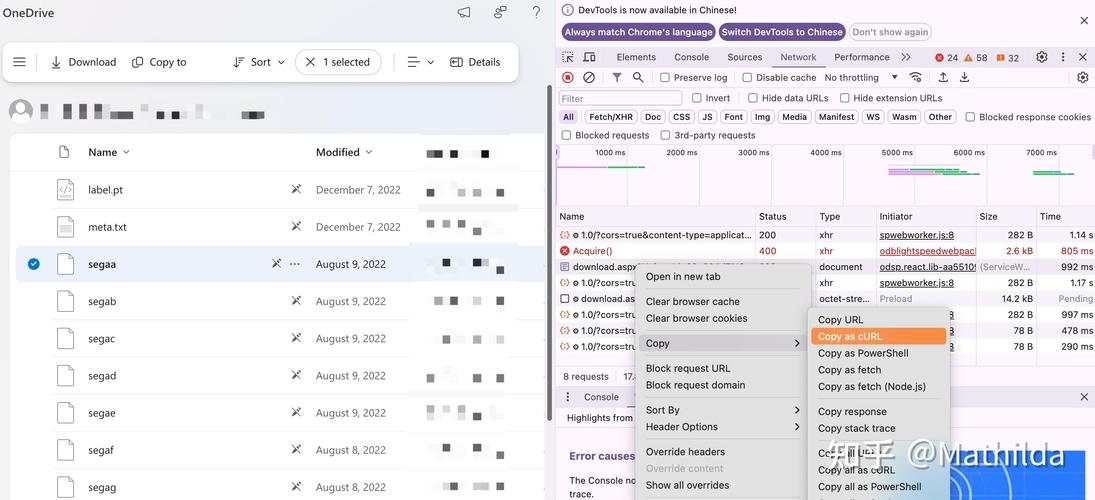Select the Fetch/XHR filter chip
Image resolution: width=1095 pixels, height=500 pixels.
pyautogui.click(x=610, y=117)
